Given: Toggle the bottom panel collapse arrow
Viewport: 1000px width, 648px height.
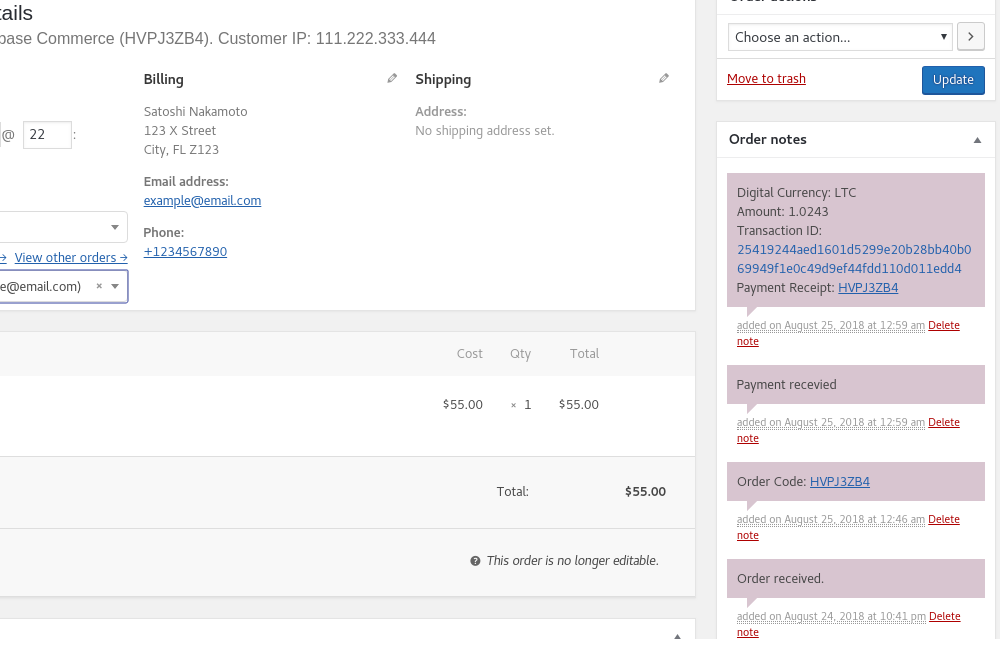Looking at the screenshot, I should (677, 636).
